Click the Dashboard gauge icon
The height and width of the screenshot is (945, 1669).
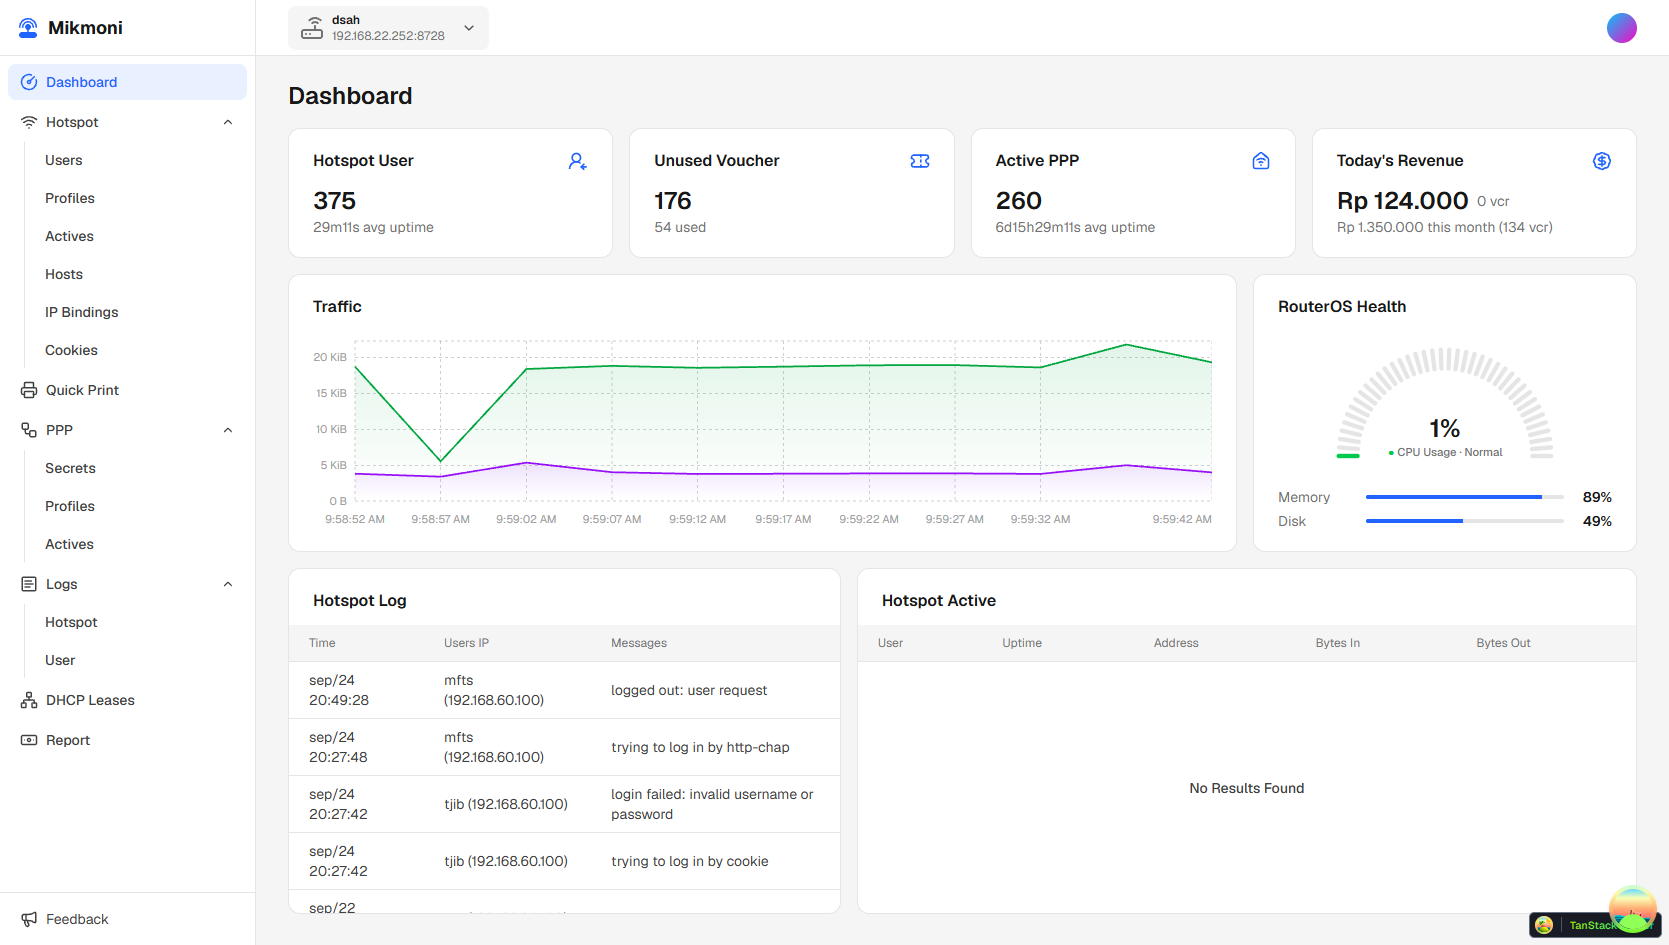(29, 82)
